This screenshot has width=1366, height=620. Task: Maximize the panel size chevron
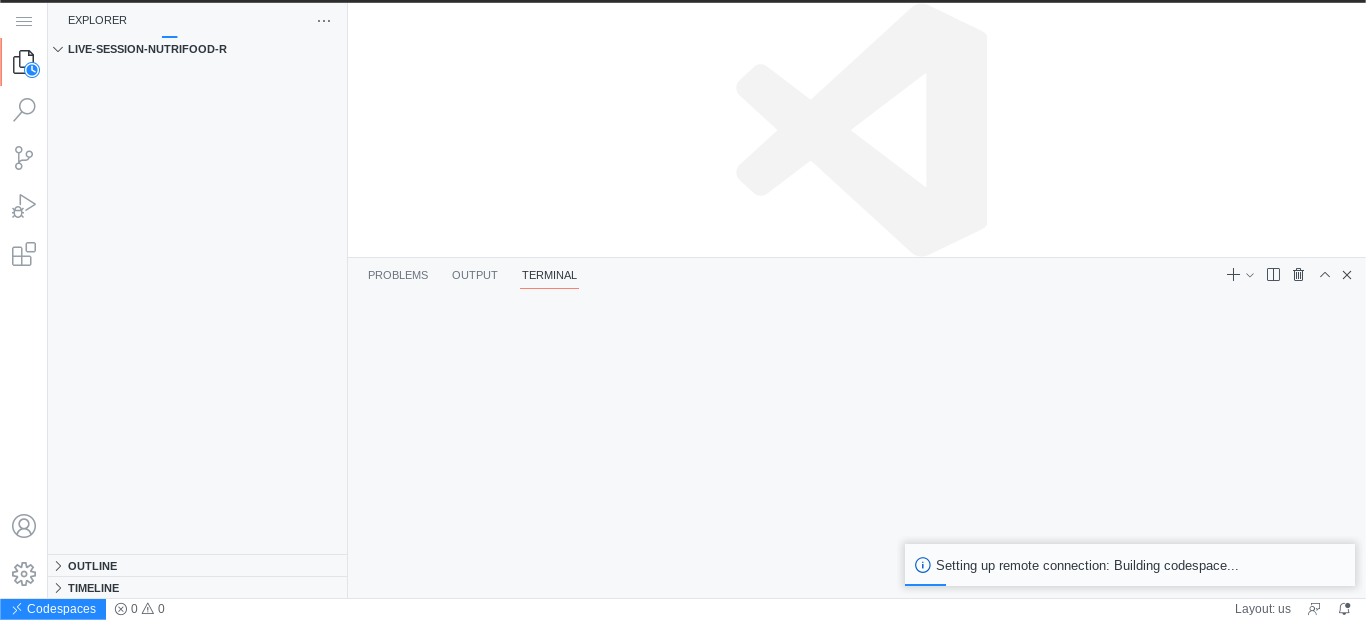[x=1325, y=275]
